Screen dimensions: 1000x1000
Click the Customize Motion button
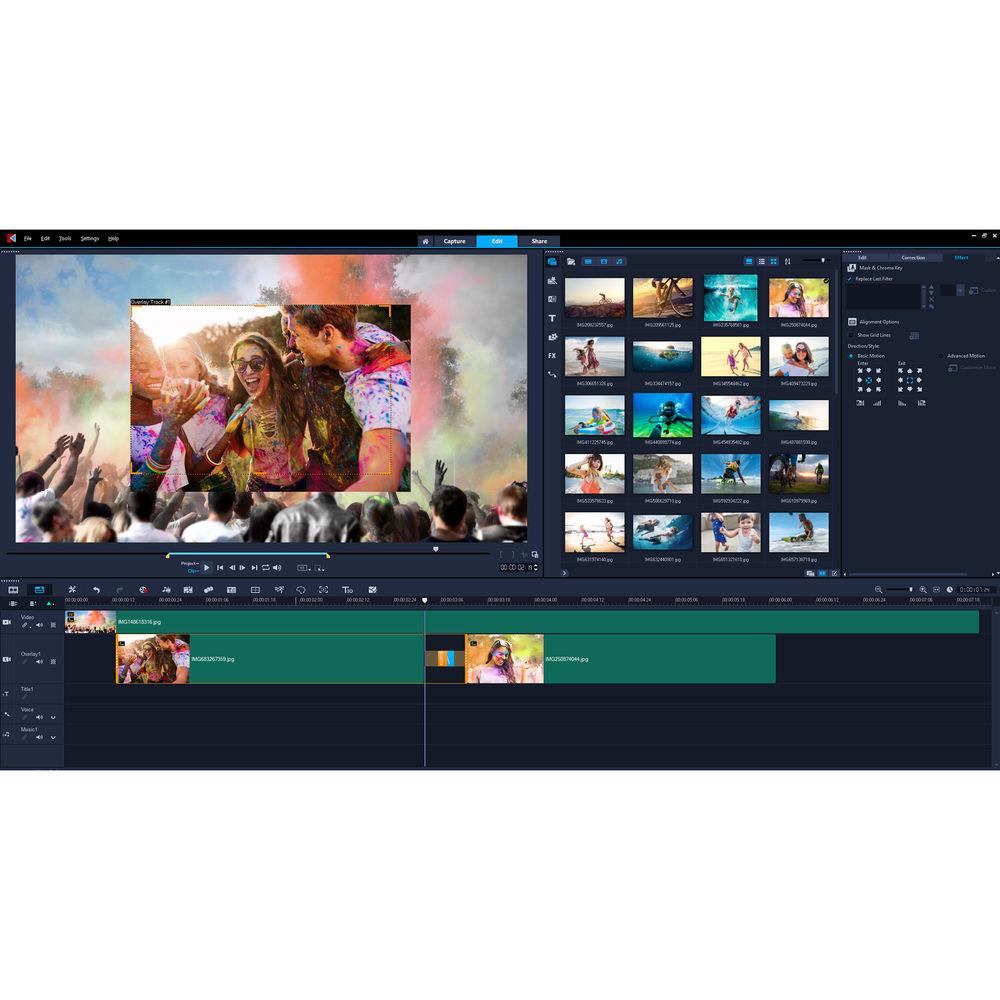click(952, 369)
